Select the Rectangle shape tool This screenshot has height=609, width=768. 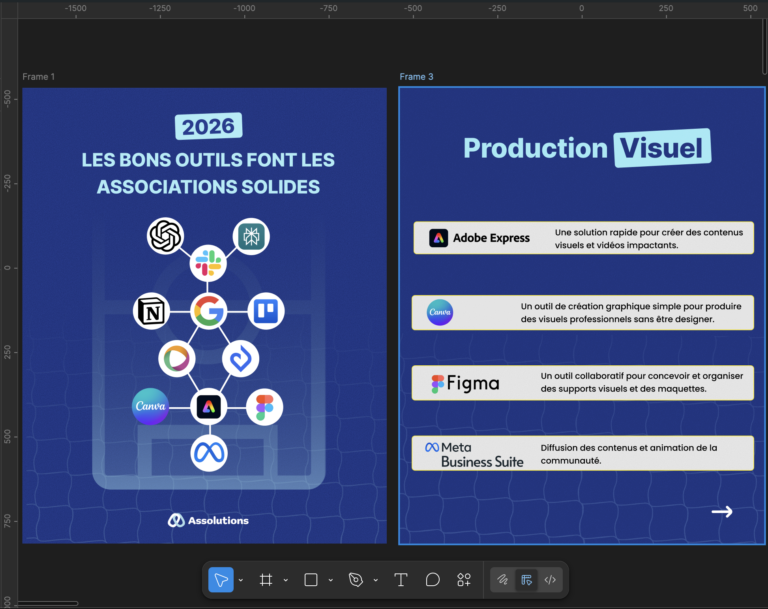(311, 580)
